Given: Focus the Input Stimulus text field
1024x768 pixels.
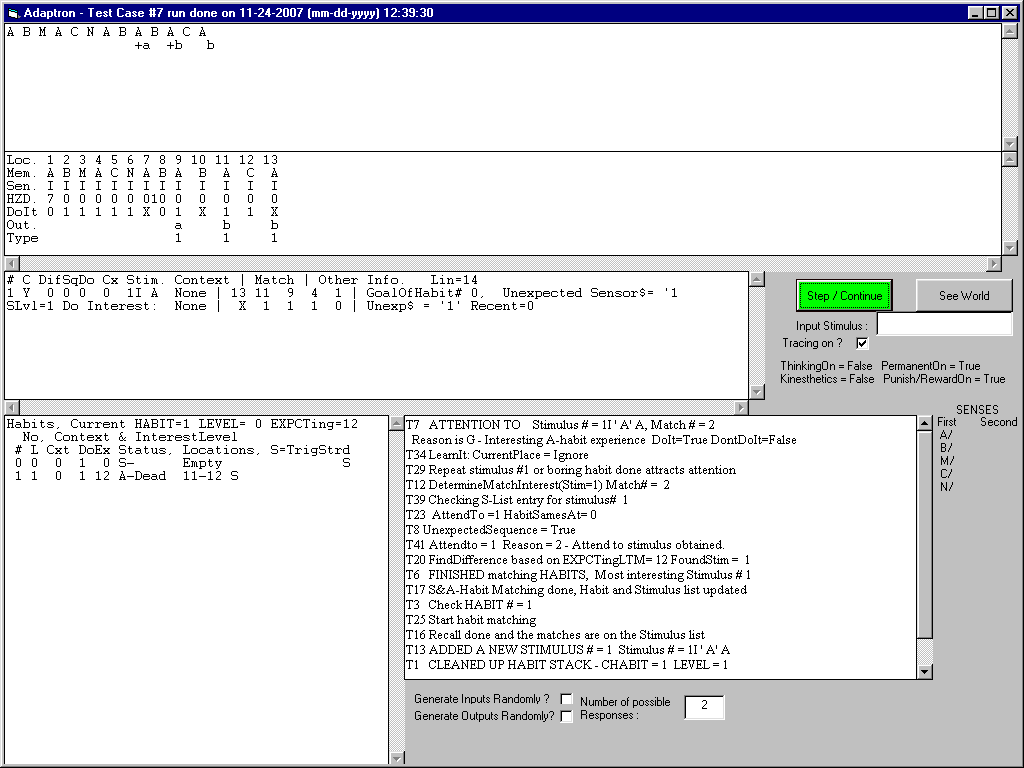Looking at the screenshot, I should click(944, 325).
